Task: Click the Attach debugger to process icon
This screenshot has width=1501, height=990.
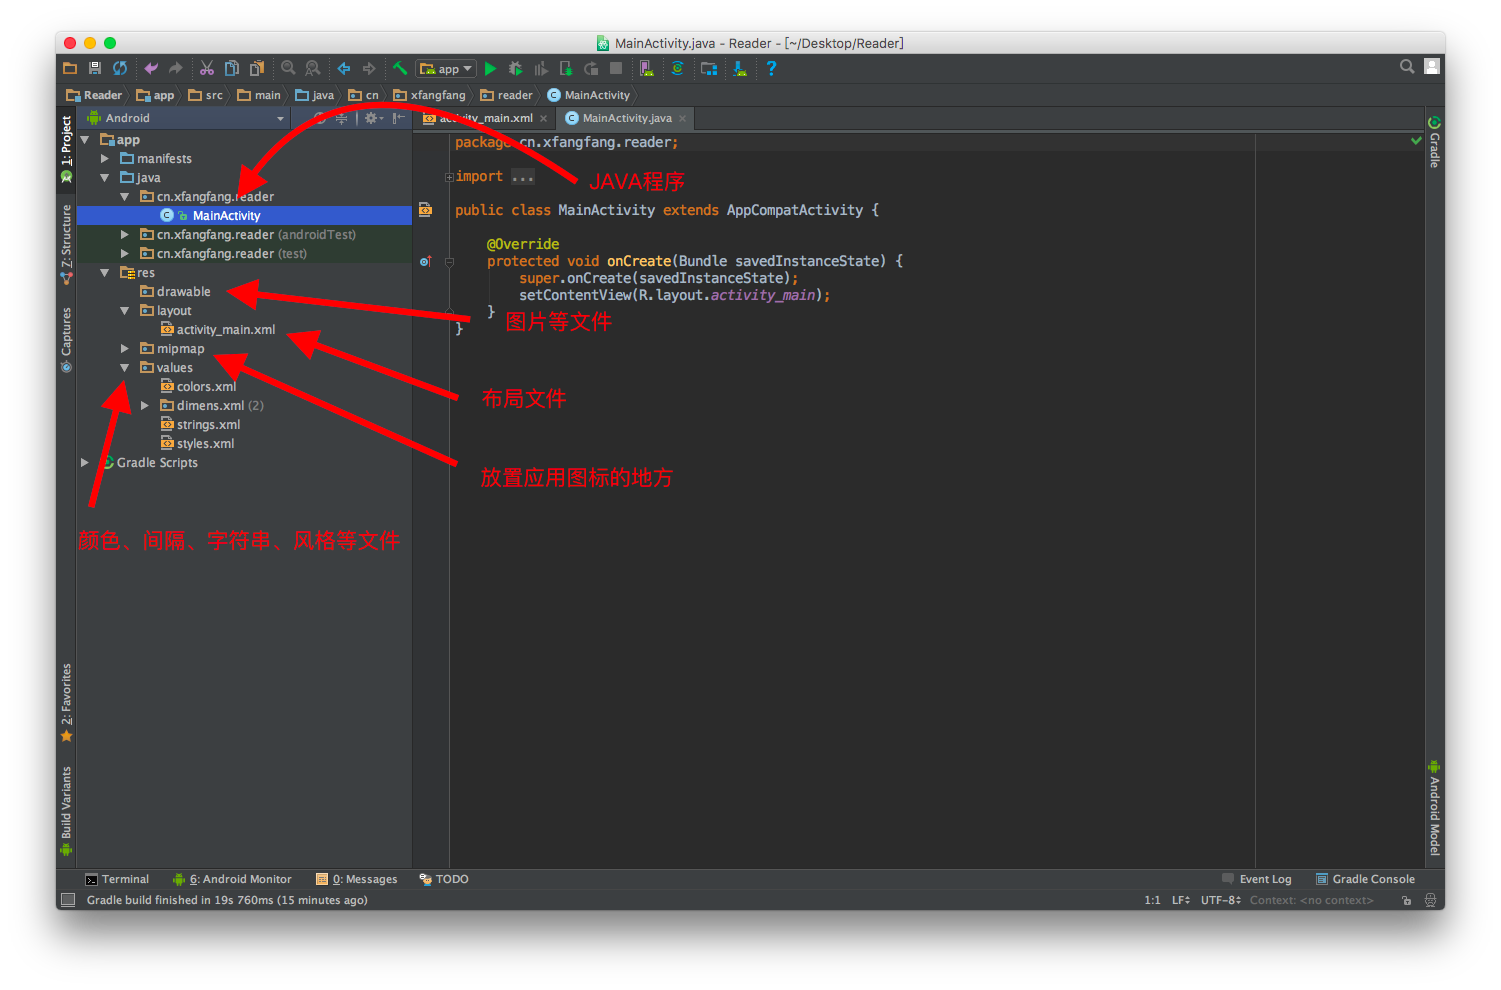Action: tap(566, 68)
